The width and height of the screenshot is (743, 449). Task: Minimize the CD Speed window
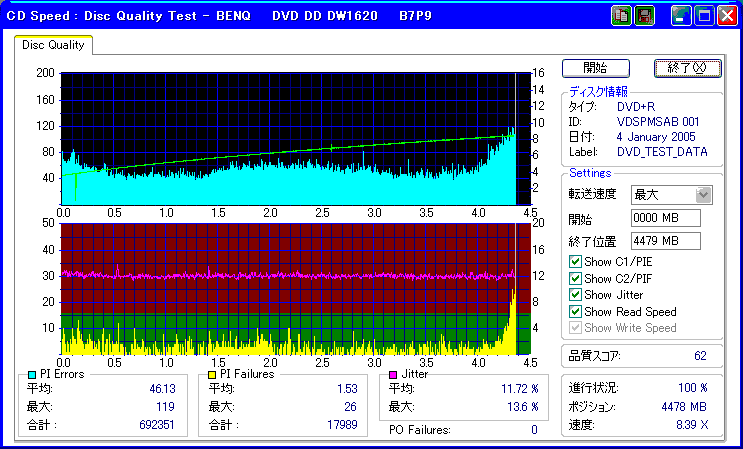click(681, 16)
